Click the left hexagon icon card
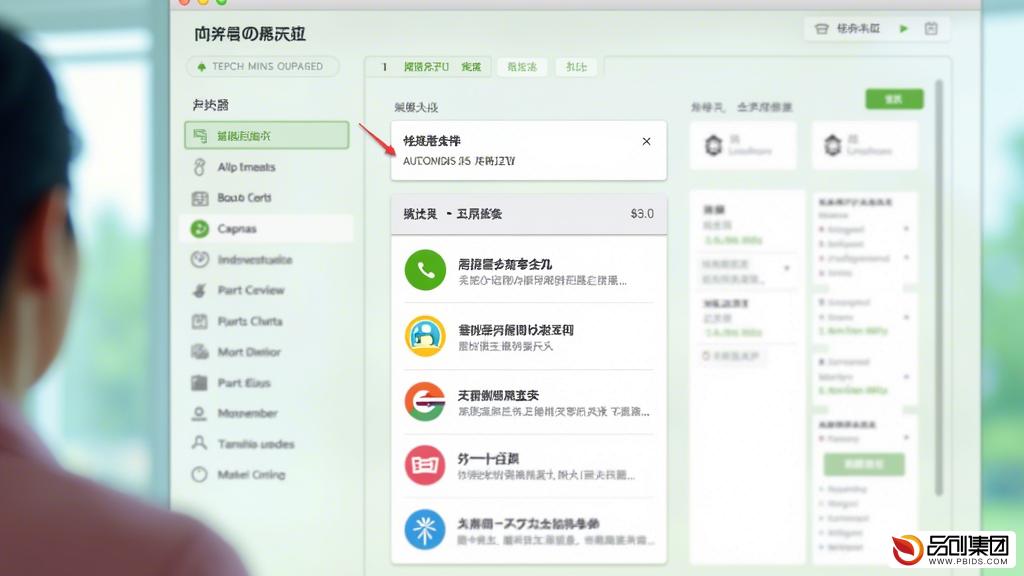Viewport: 1024px width, 576px height. [743, 145]
